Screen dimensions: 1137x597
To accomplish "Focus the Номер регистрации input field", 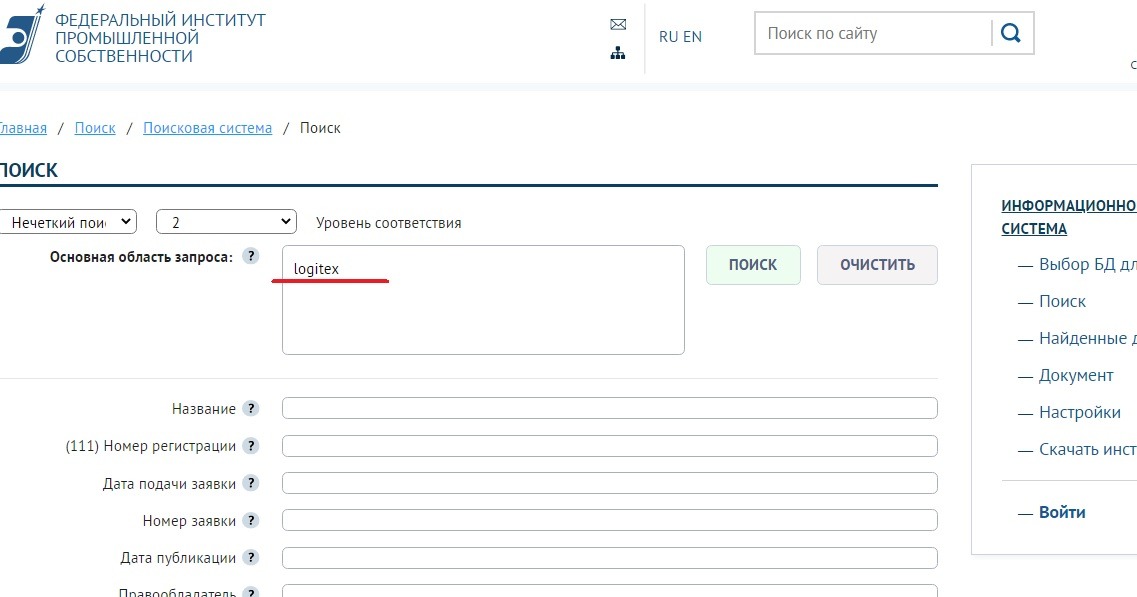I will click(610, 445).
